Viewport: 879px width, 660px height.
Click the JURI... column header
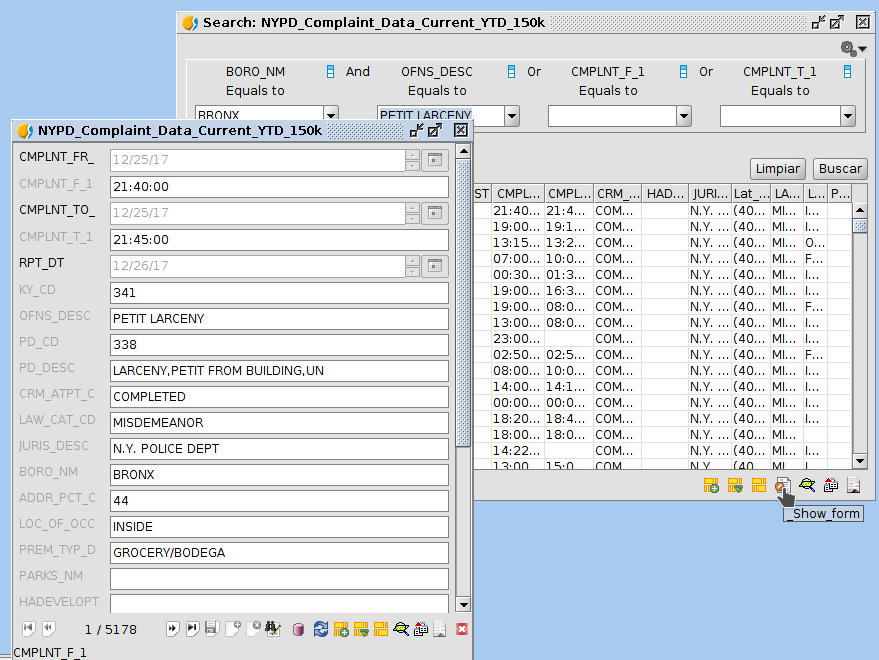tap(709, 193)
